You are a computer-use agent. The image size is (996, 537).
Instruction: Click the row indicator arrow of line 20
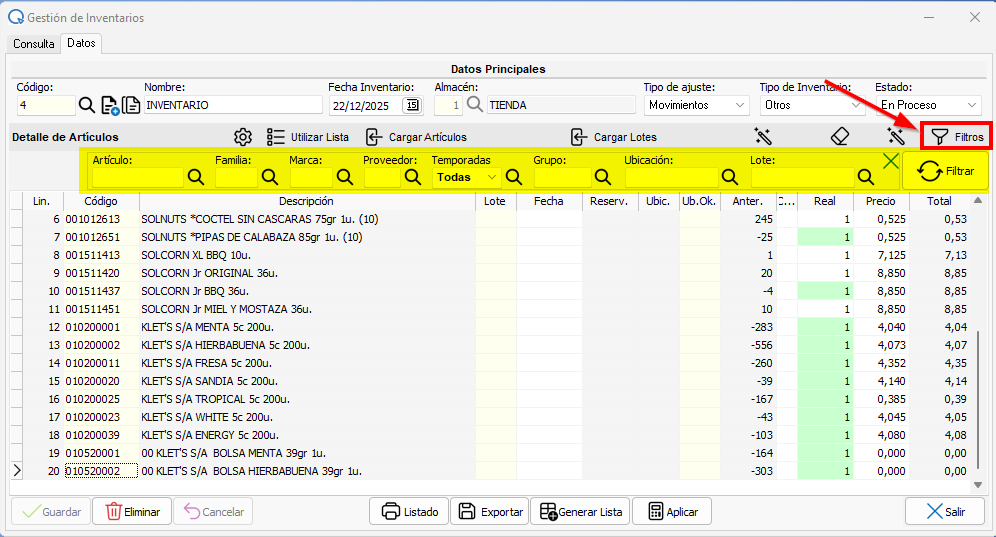pyautogui.click(x=17, y=471)
